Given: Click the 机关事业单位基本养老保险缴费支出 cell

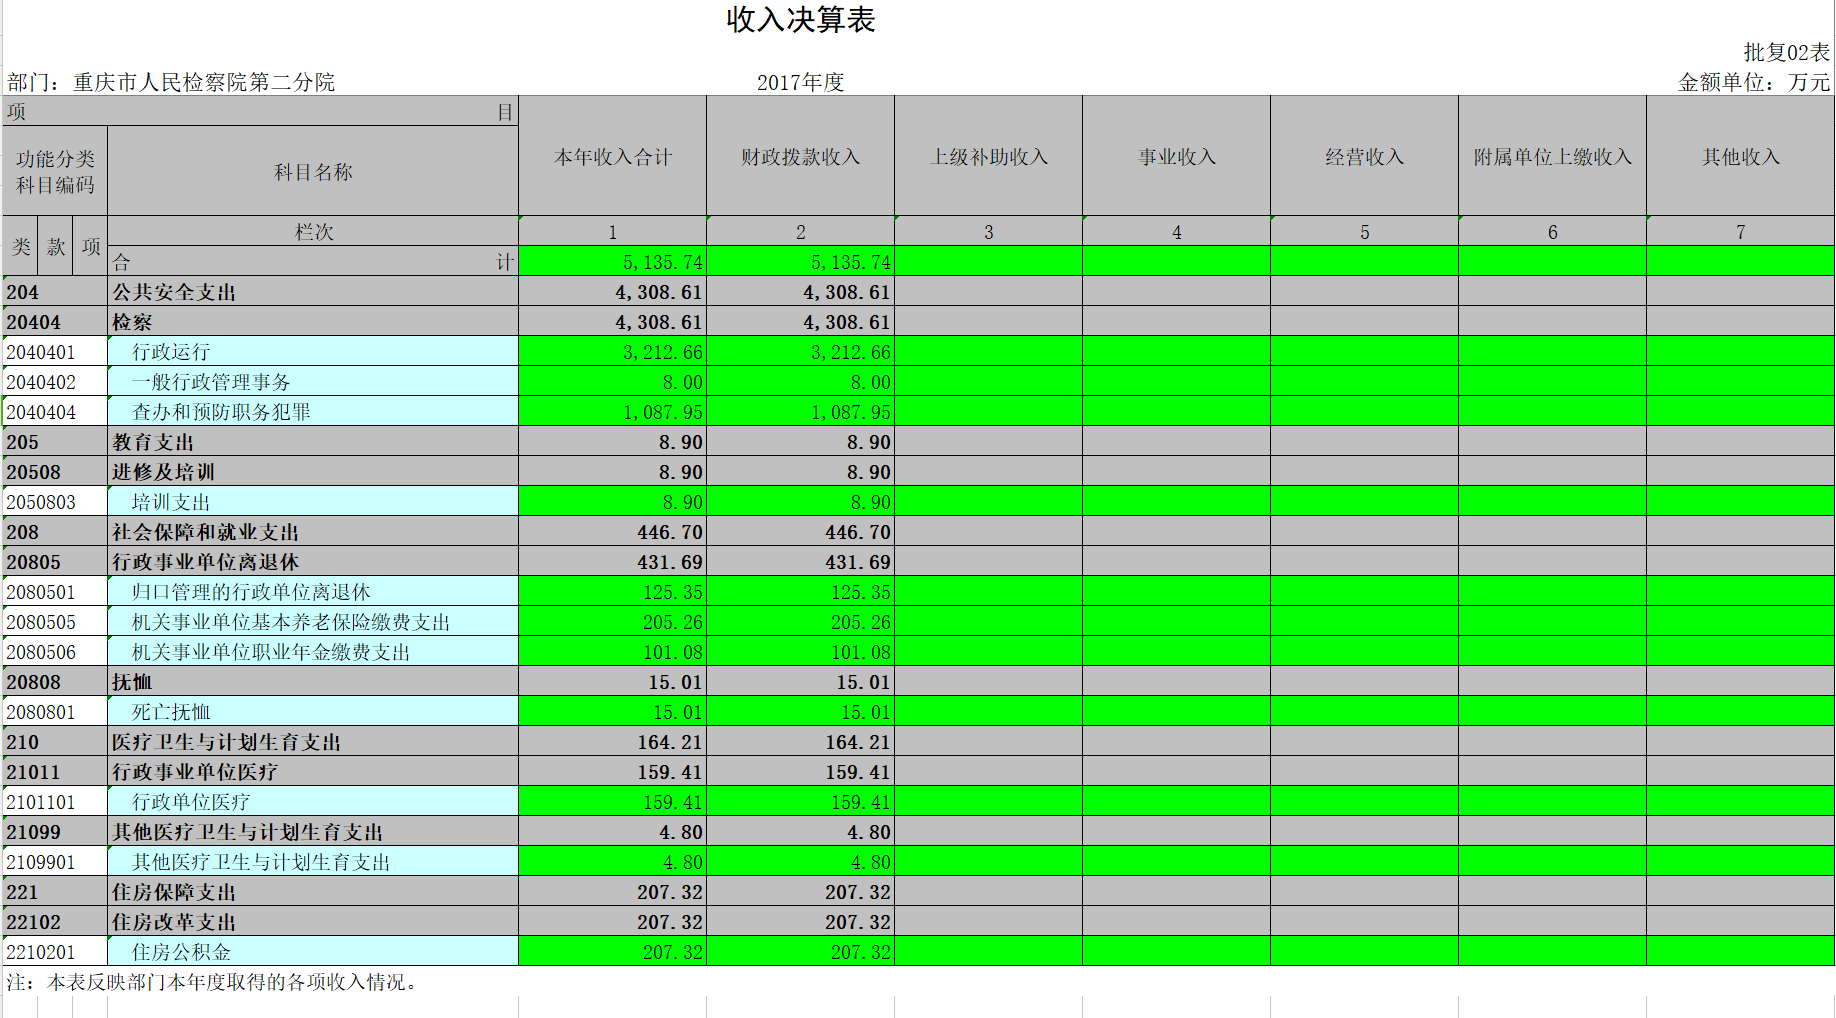Looking at the screenshot, I should (313, 622).
